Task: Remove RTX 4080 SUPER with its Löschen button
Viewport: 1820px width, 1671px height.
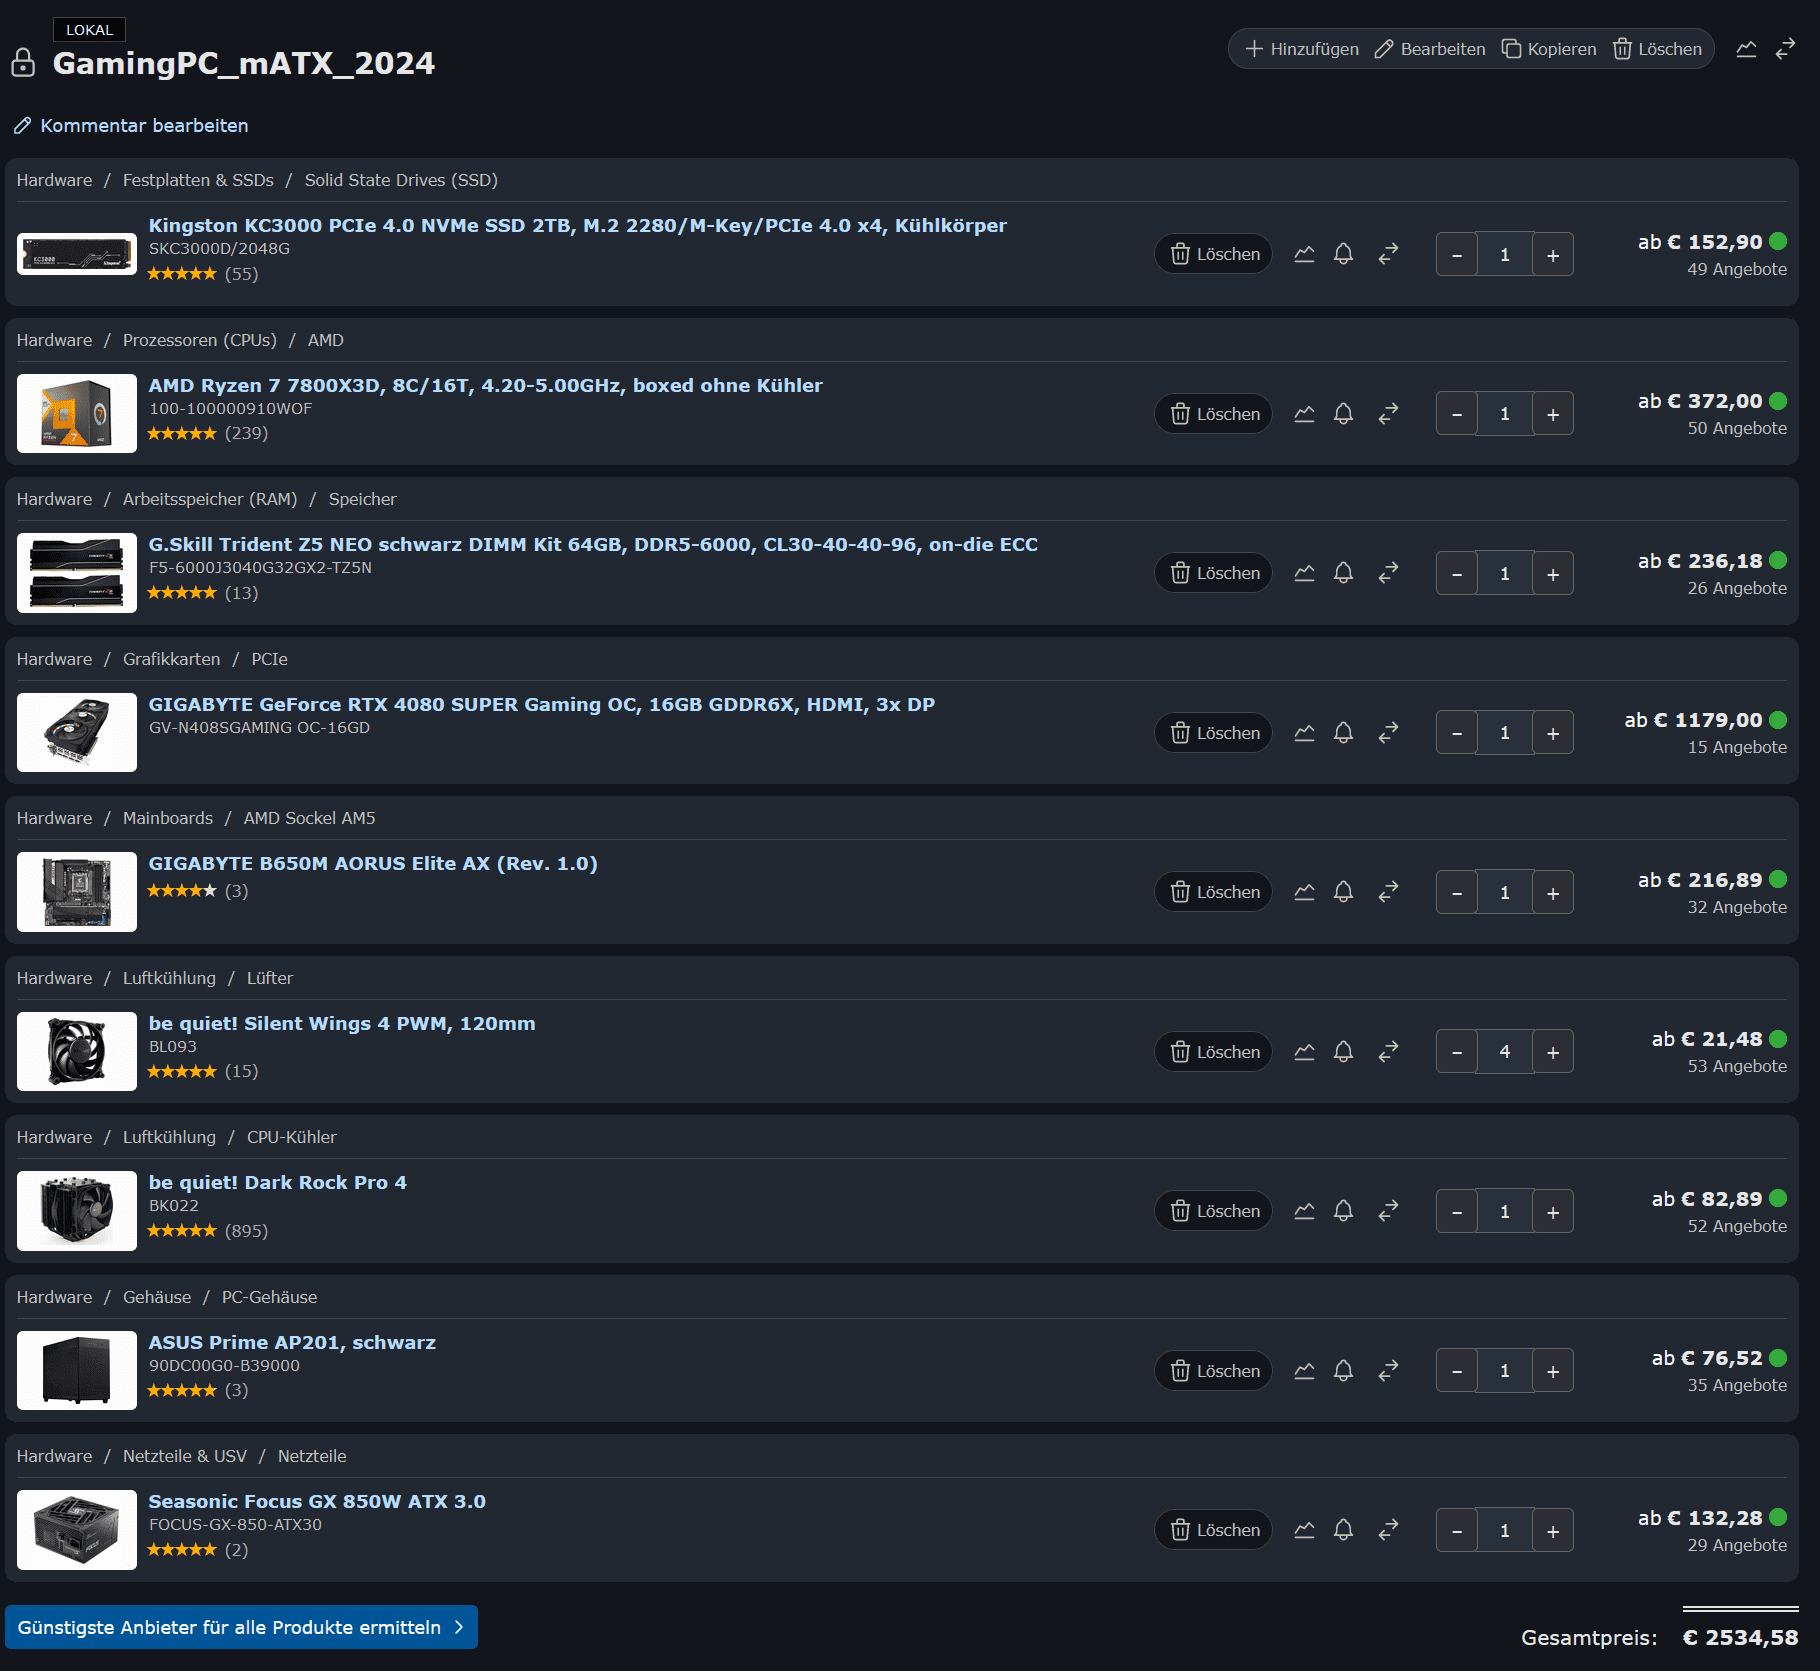Action: pyautogui.click(x=1214, y=733)
